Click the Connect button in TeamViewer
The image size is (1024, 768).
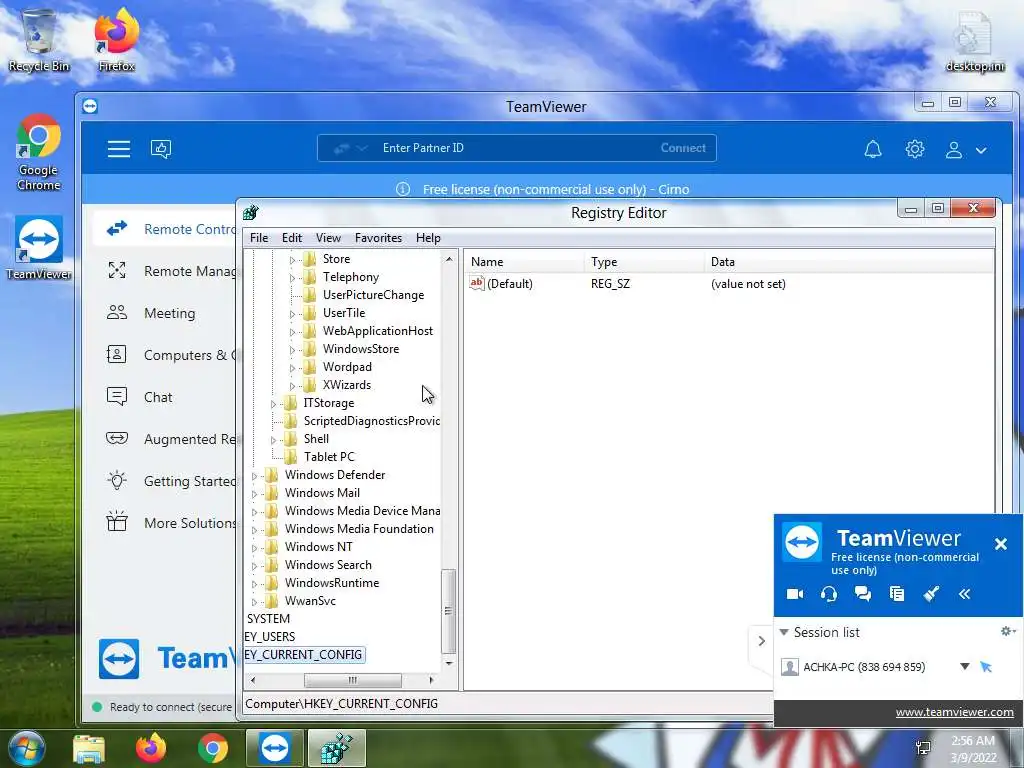point(682,148)
